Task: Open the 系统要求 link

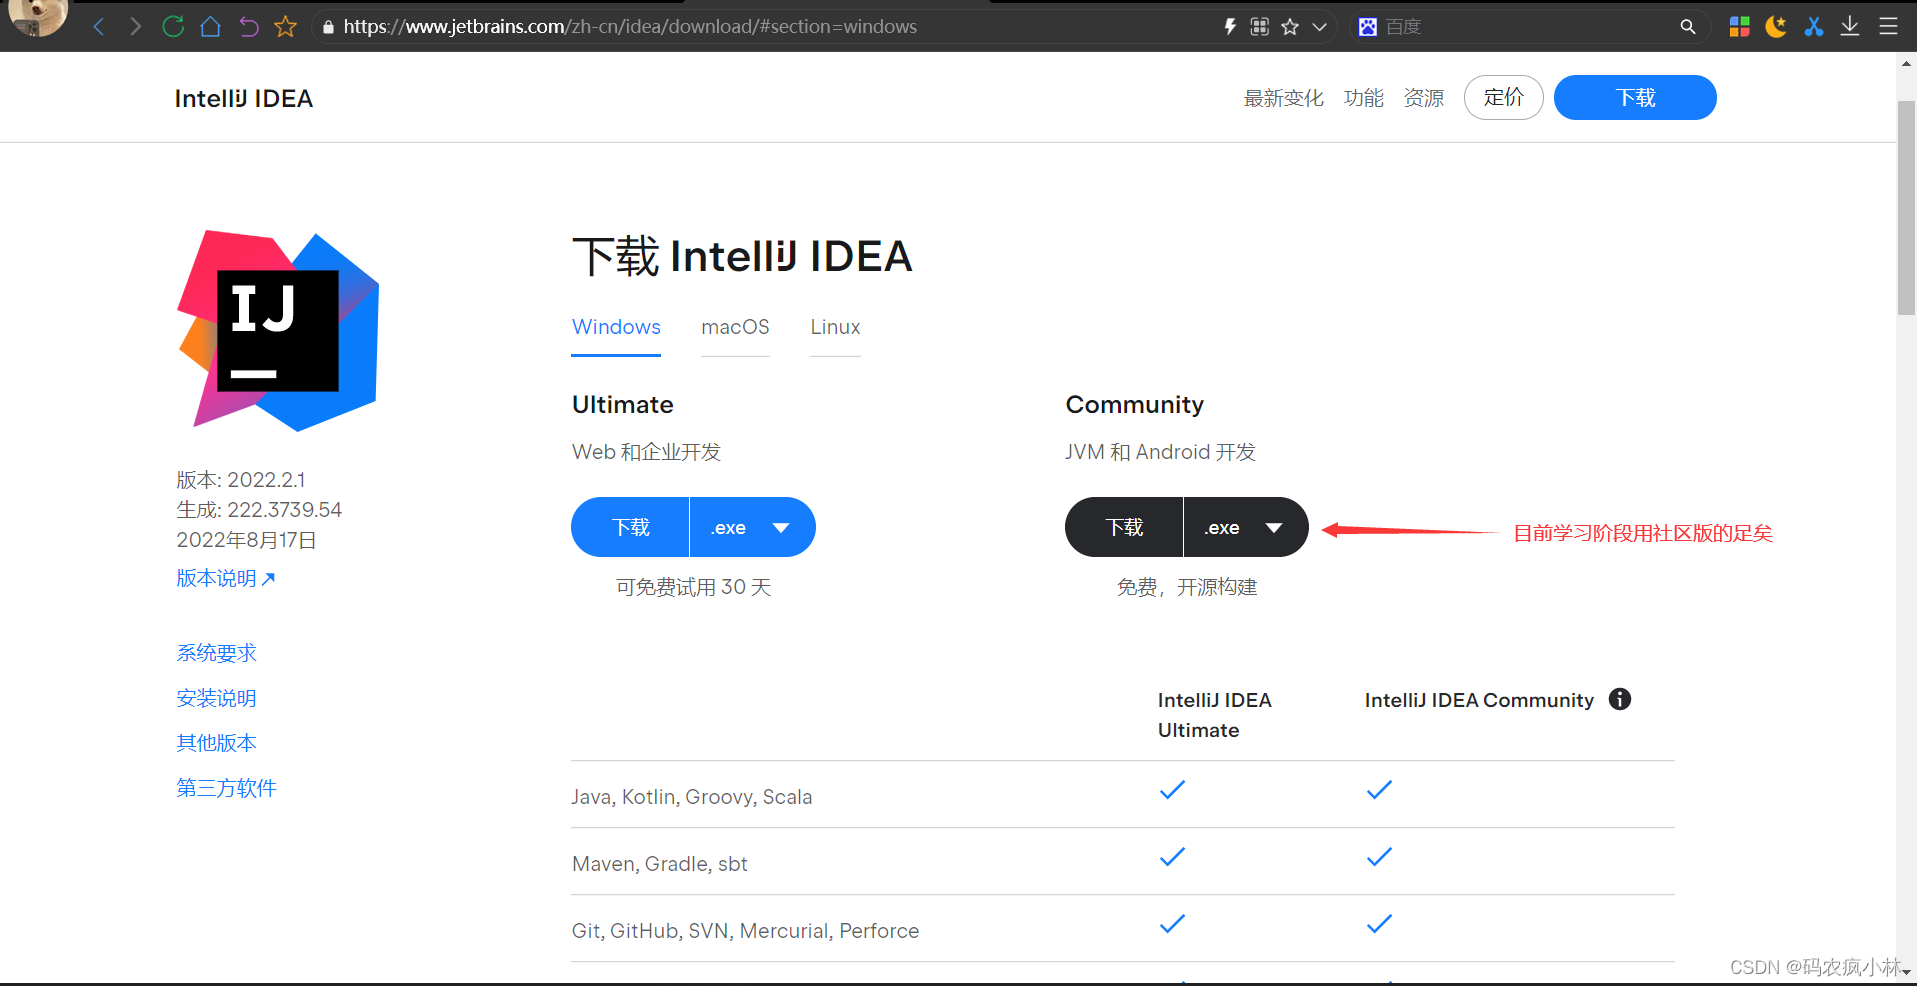Action: [x=217, y=653]
